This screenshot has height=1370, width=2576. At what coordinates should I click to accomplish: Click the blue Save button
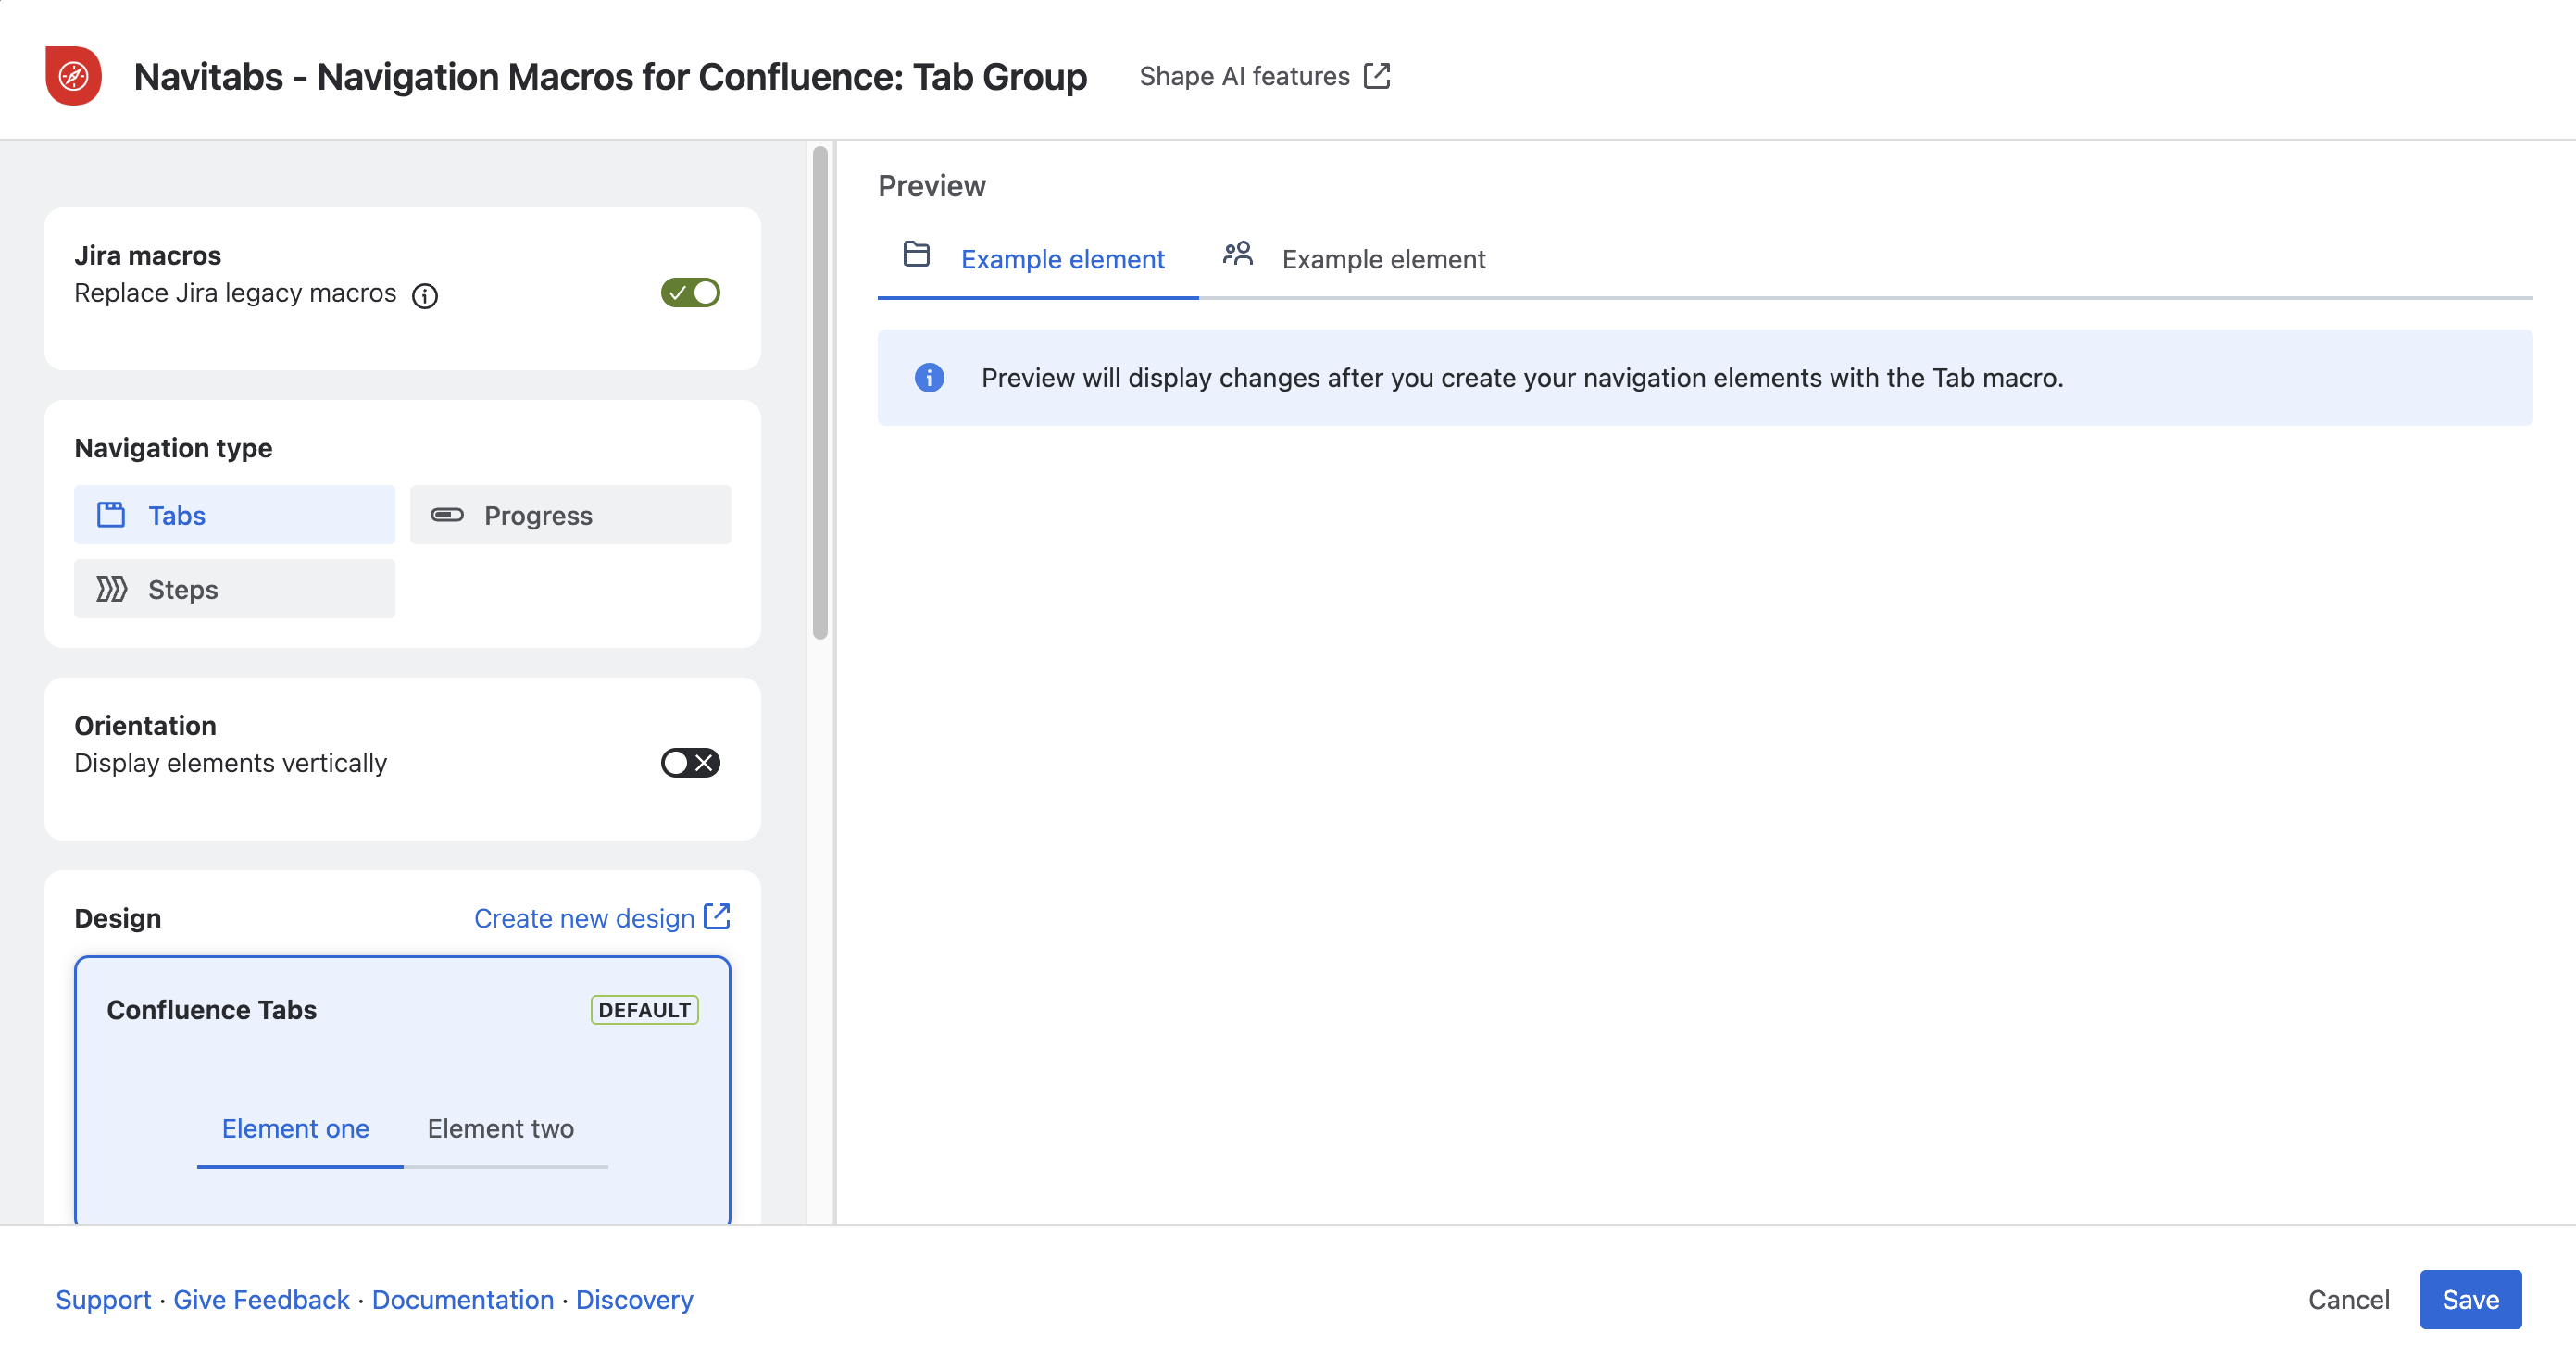(x=2470, y=1299)
